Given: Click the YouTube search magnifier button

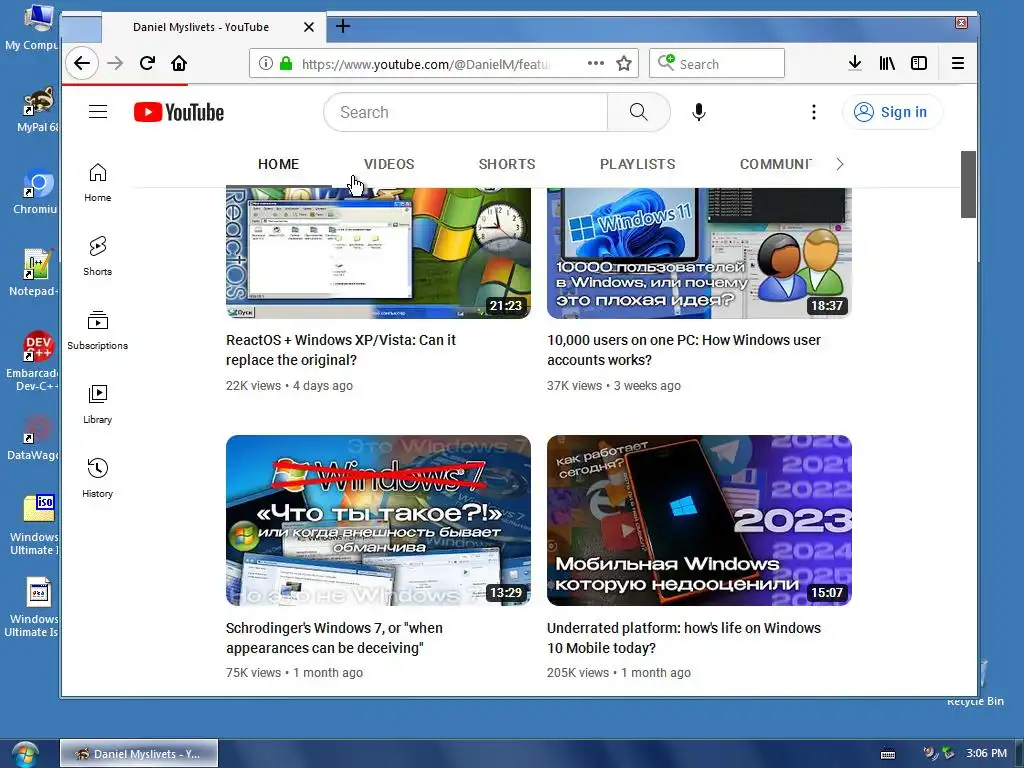Looking at the screenshot, I should click(x=639, y=112).
